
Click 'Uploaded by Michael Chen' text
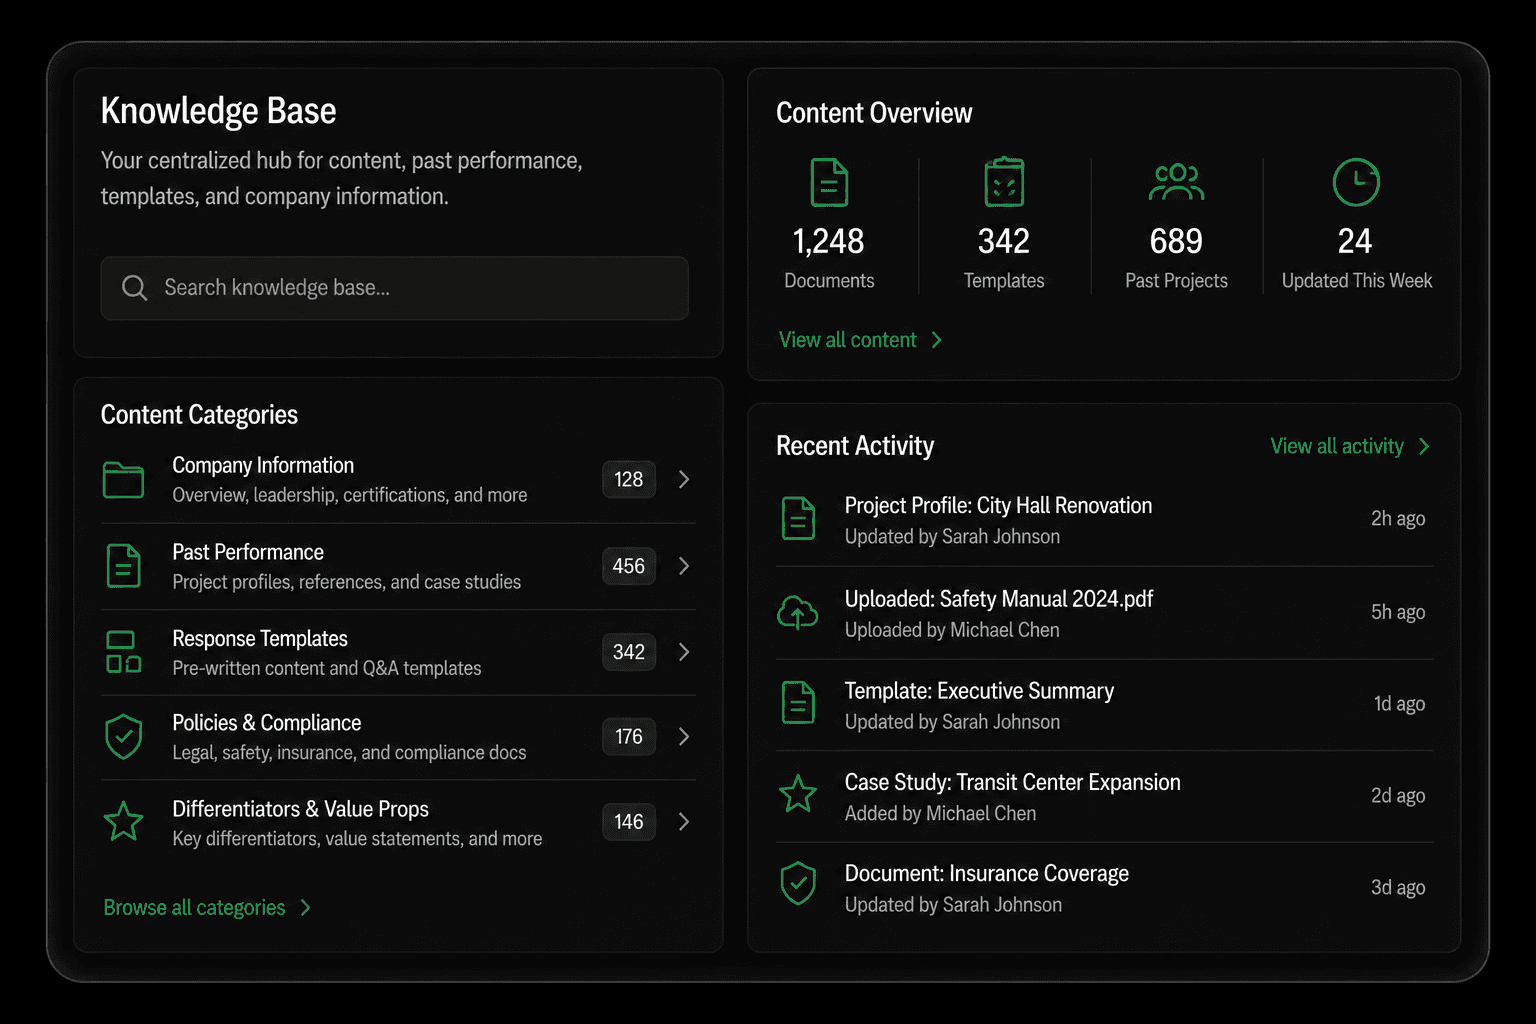(952, 630)
